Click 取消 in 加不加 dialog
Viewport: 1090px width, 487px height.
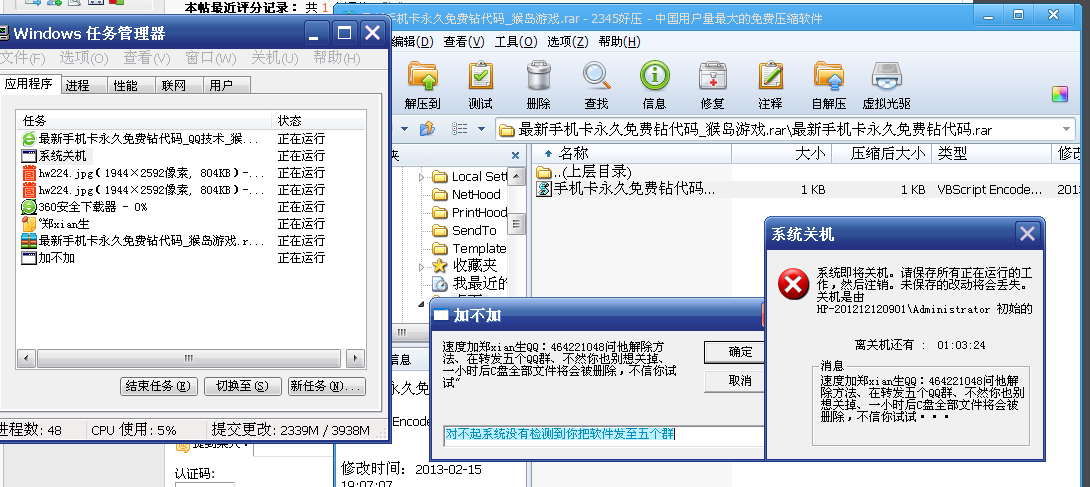point(735,381)
